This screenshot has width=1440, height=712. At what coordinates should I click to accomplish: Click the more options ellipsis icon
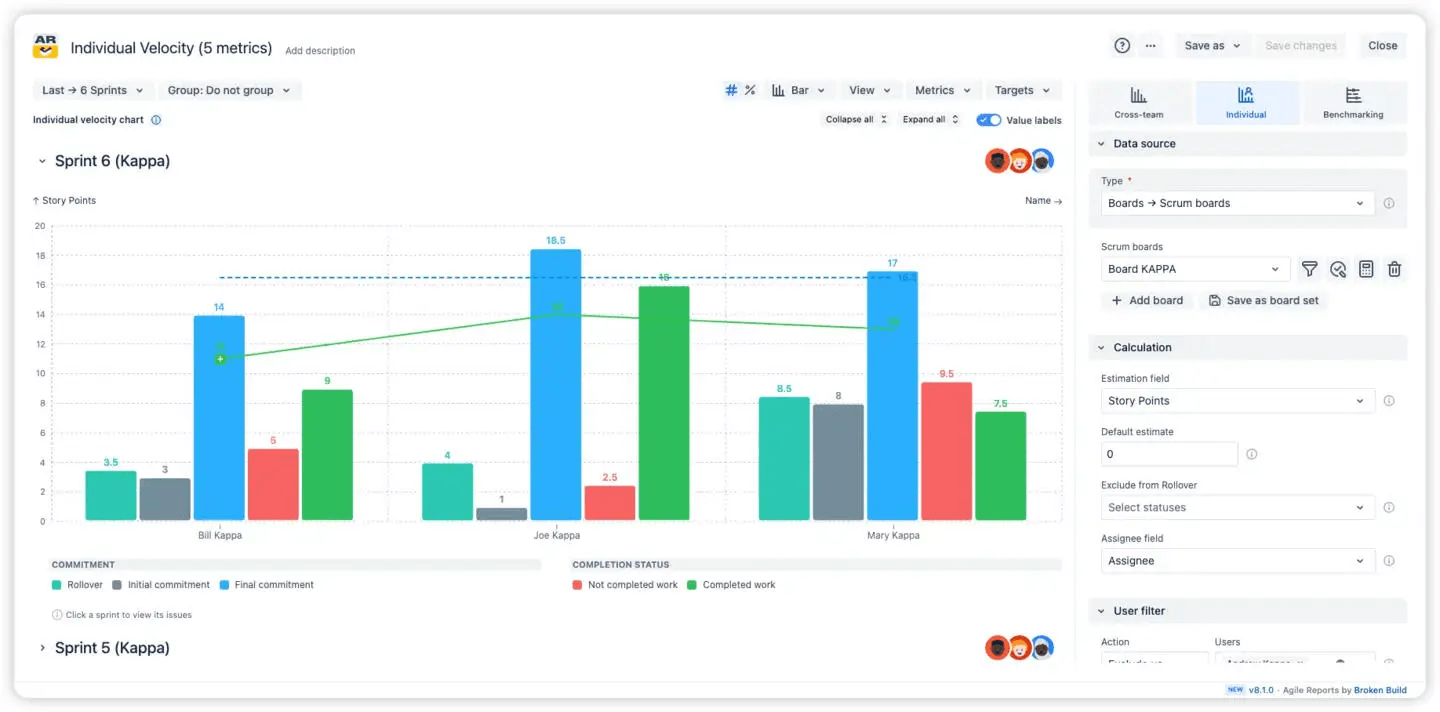click(1150, 46)
